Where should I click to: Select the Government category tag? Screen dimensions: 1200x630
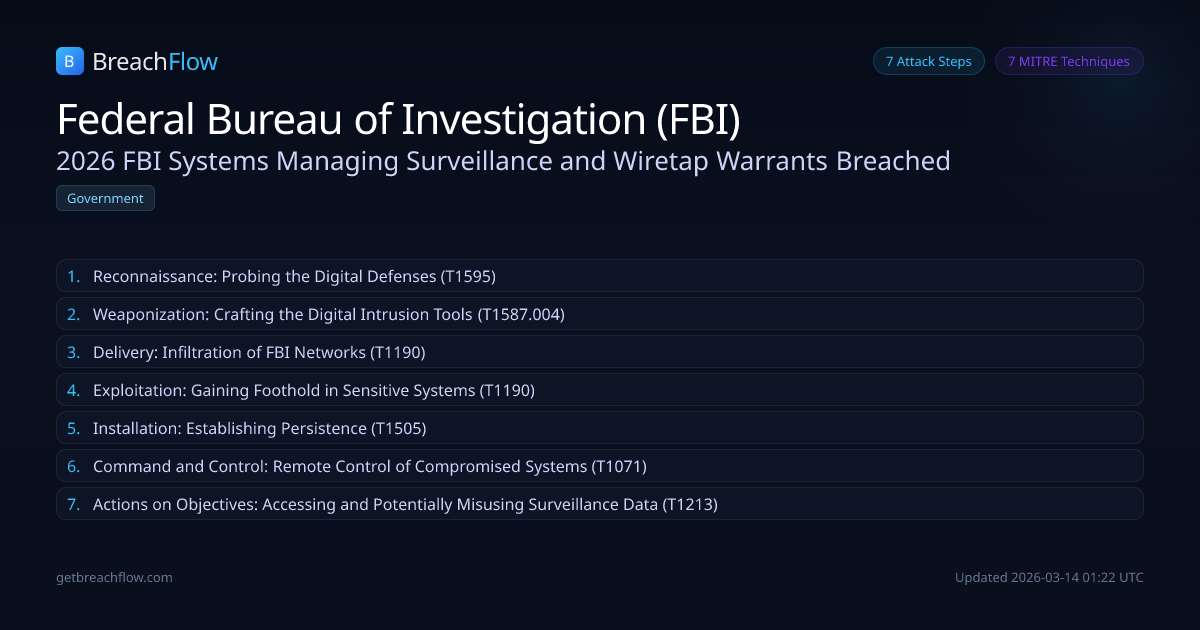point(105,198)
